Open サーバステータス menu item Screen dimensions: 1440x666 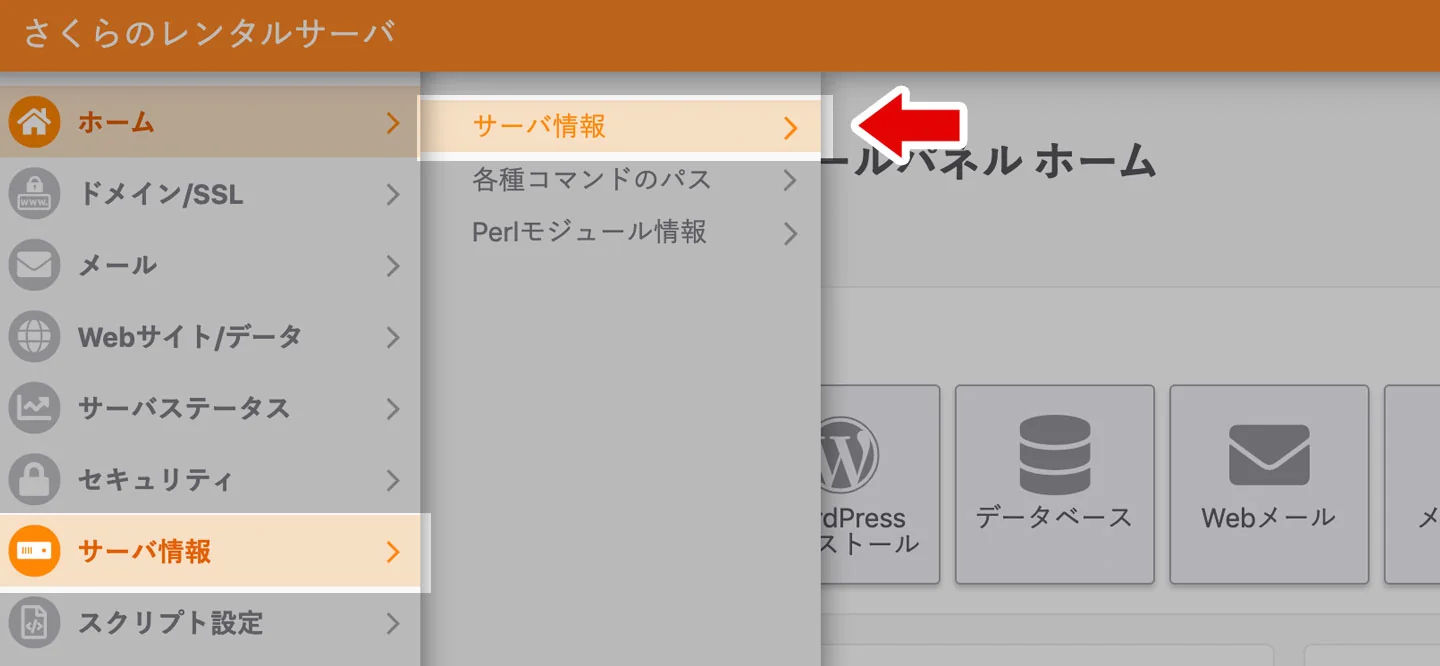pos(210,408)
